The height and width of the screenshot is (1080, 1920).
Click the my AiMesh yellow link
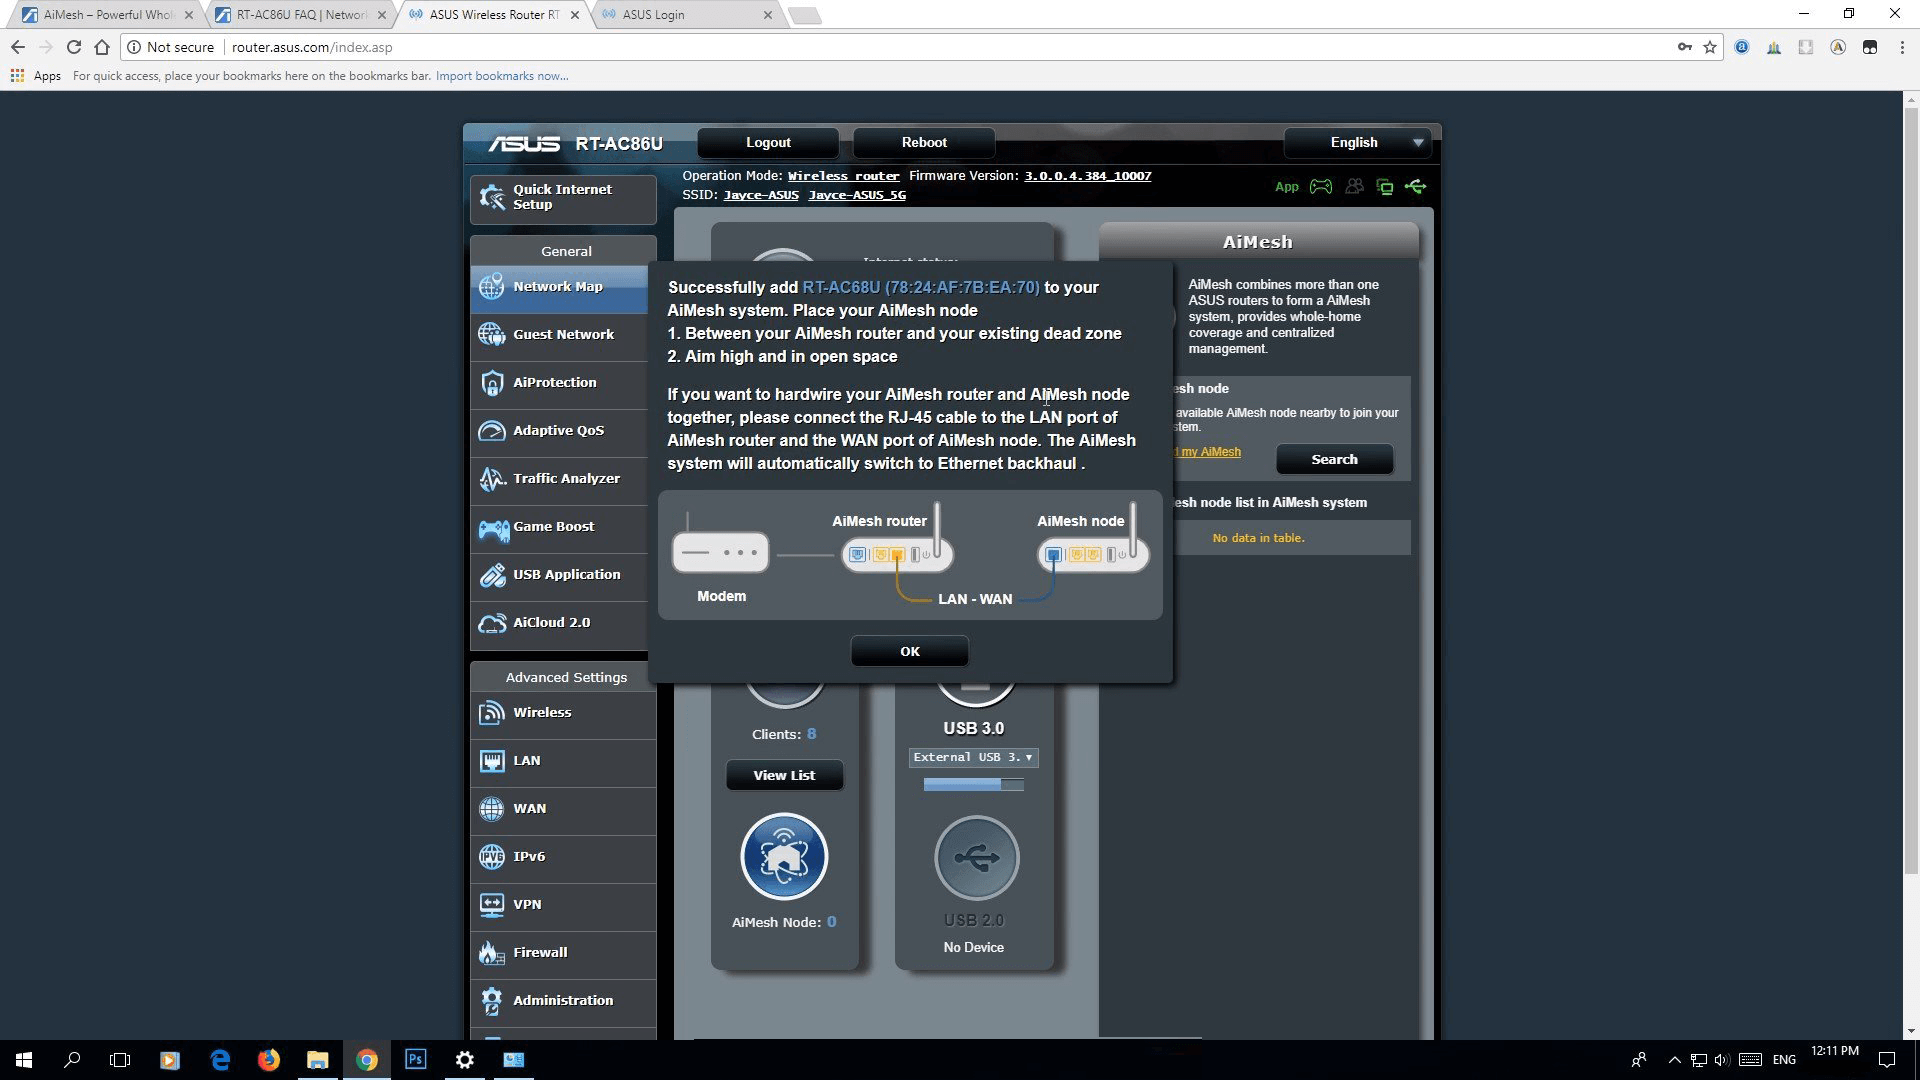tap(1210, 452)
